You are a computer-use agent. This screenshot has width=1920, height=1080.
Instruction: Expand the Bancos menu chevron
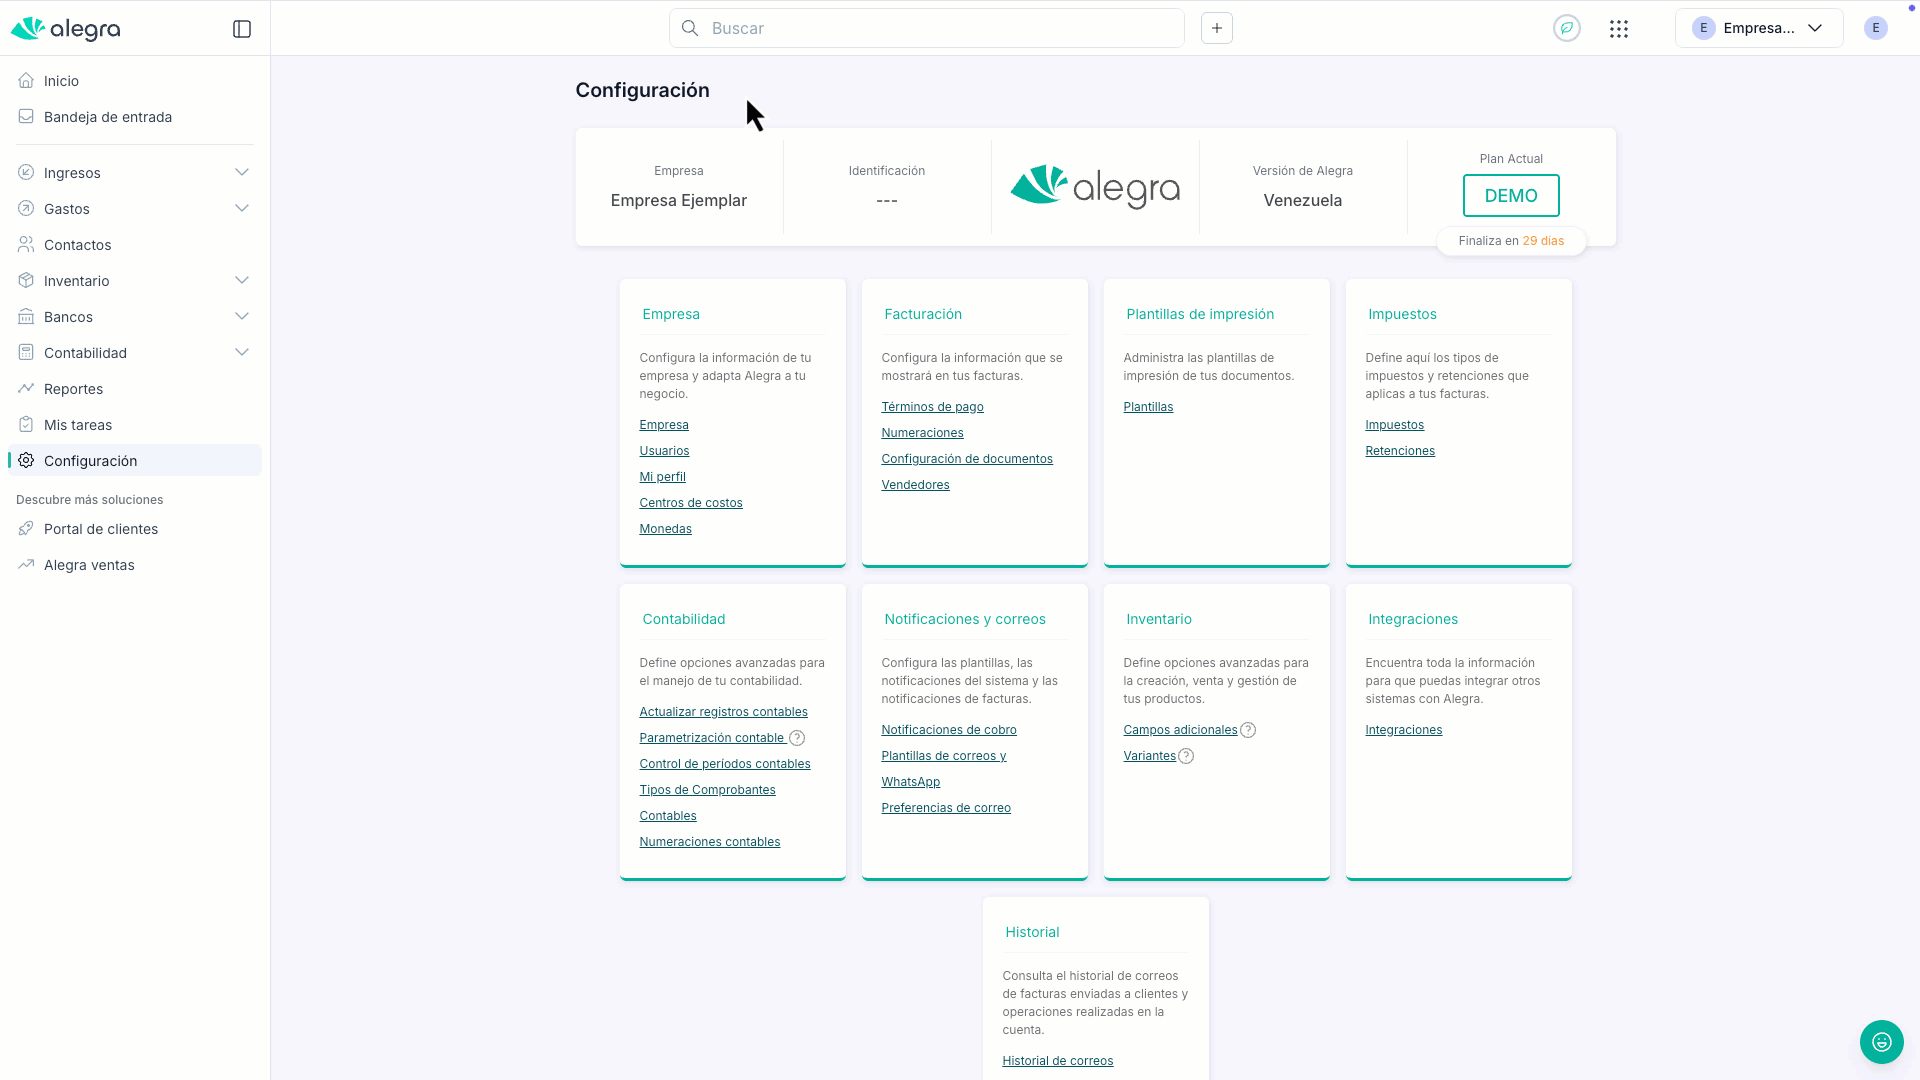[x=242, y=317]
